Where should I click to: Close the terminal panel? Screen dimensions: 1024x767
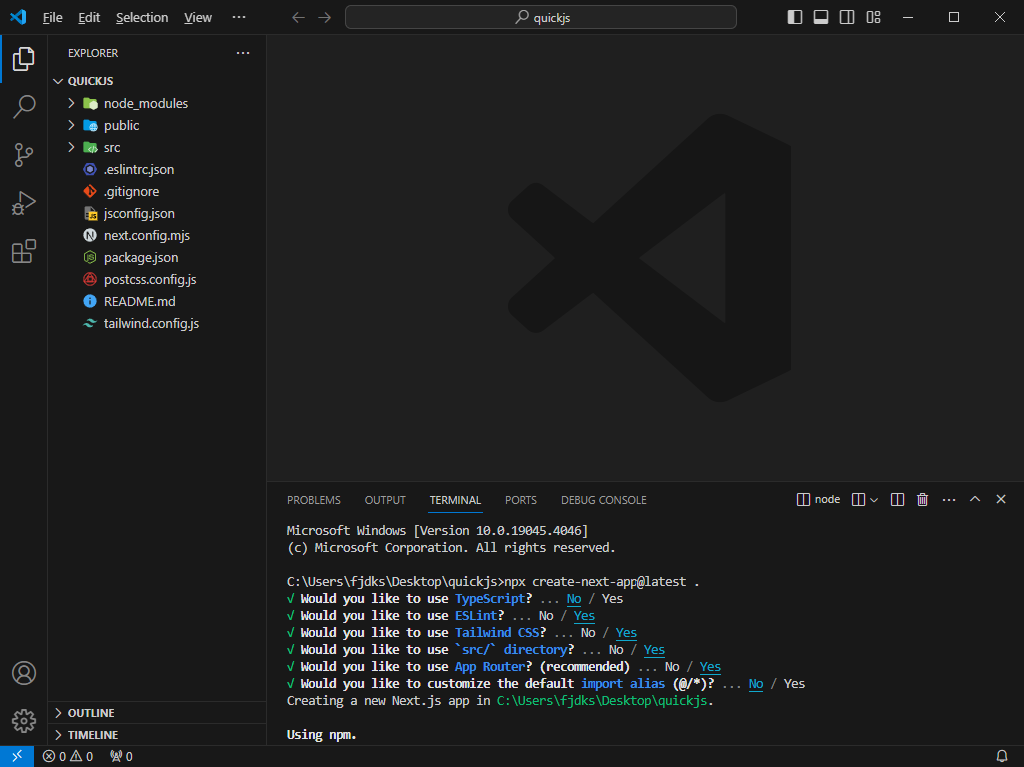(1000, 499)
